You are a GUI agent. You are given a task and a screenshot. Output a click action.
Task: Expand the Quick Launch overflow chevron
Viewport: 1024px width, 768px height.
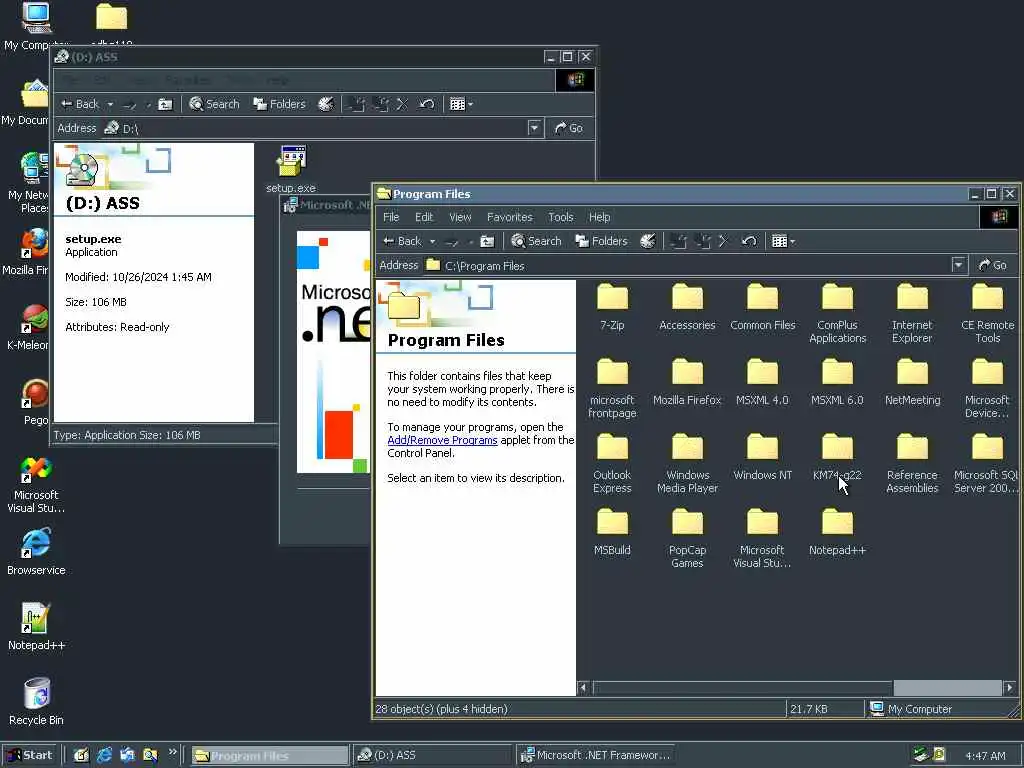coord(172,752)
